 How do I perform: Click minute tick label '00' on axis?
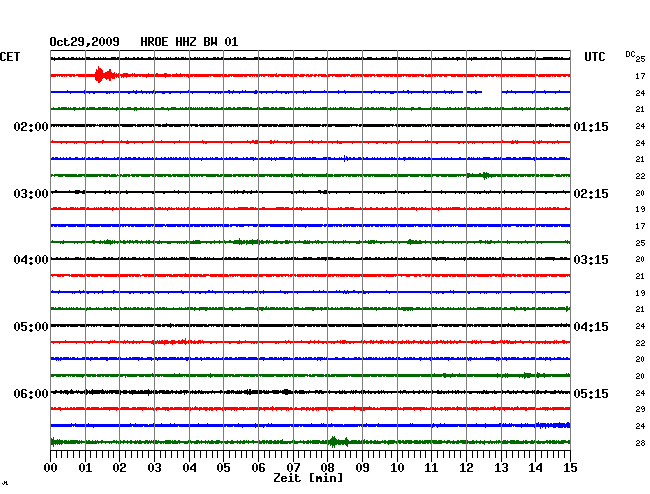(51, 468)
